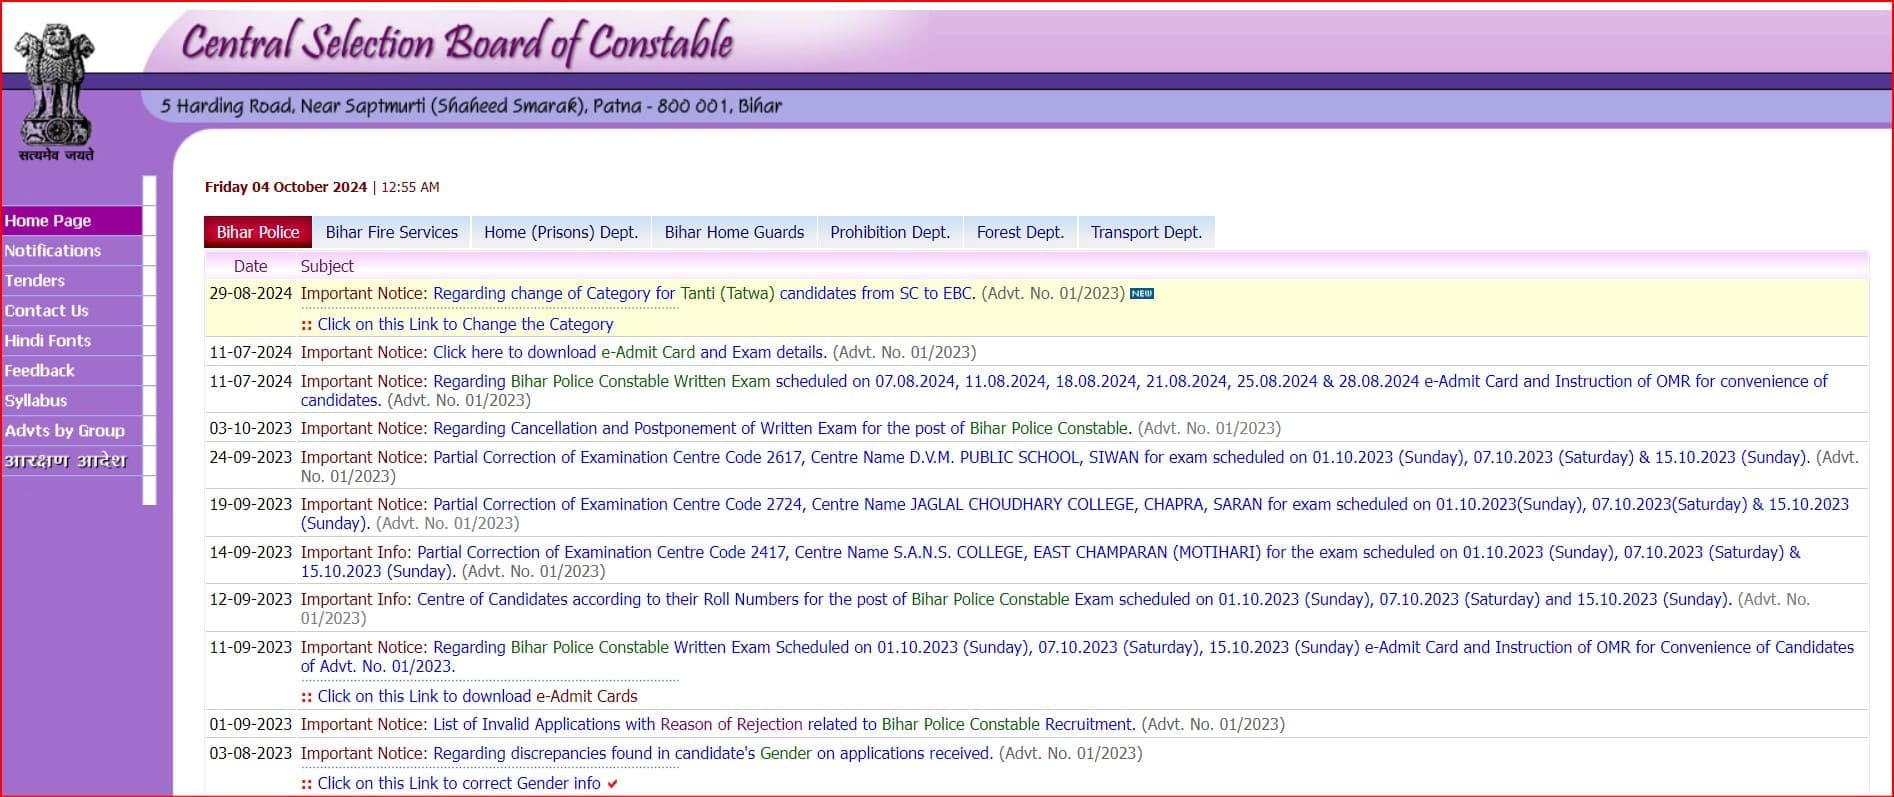
Task: Click the 5 Harding Road address text
Action: [x=471, y=106]
